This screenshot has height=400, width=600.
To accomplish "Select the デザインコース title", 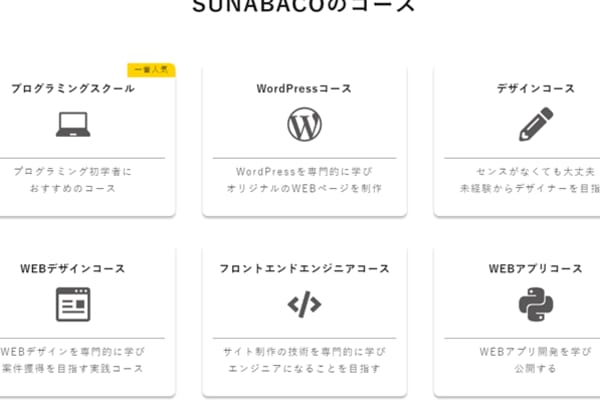I will pos(535,89).
